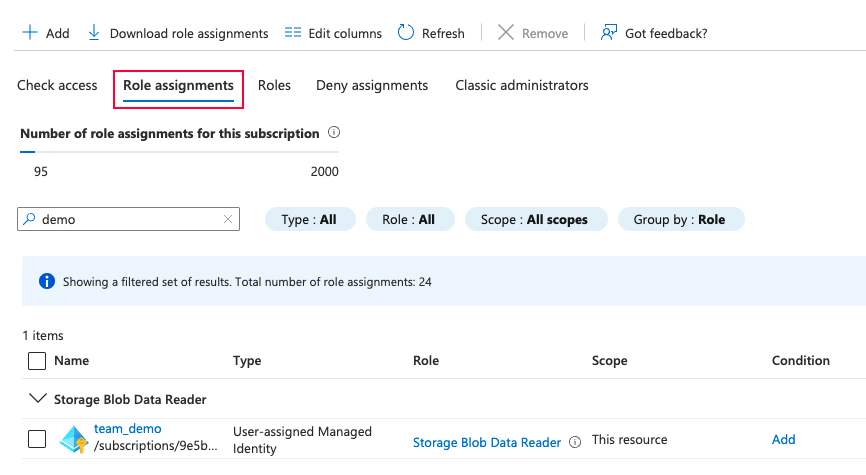Open the Type filter dropdown
This screenshot has width=866, height=475.
pos(310,220)
